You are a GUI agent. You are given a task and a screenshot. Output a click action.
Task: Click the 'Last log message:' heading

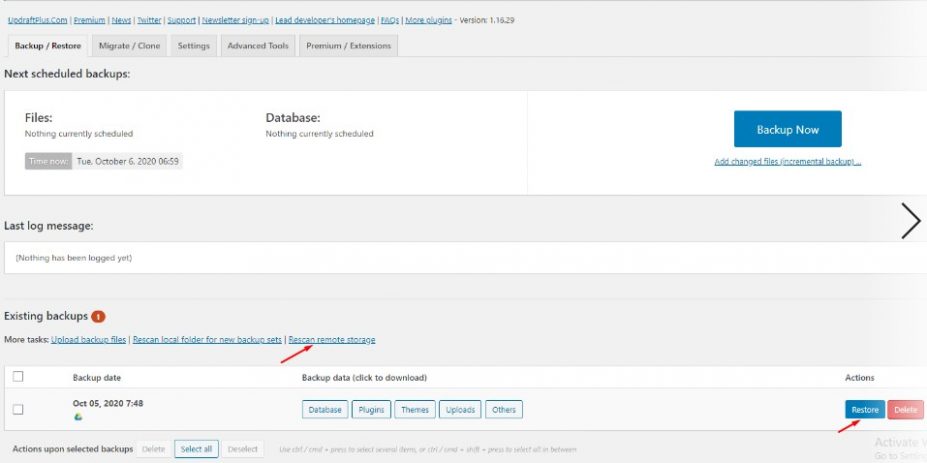pyautogui.click(x=48, y=226)
